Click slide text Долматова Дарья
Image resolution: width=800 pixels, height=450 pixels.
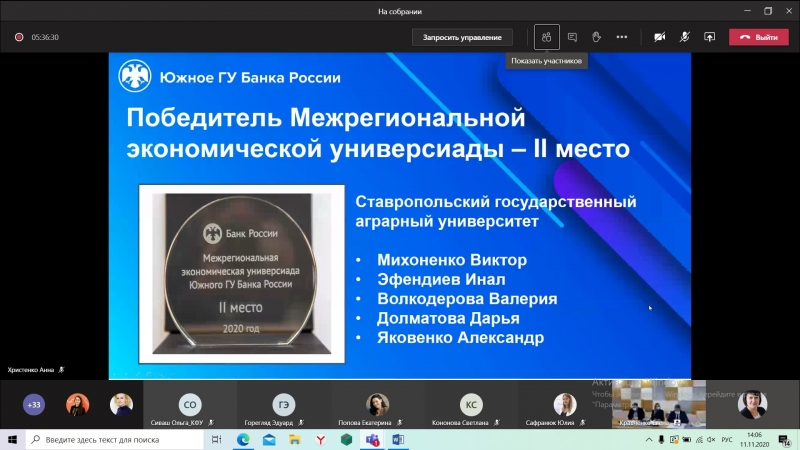[448, 318]
